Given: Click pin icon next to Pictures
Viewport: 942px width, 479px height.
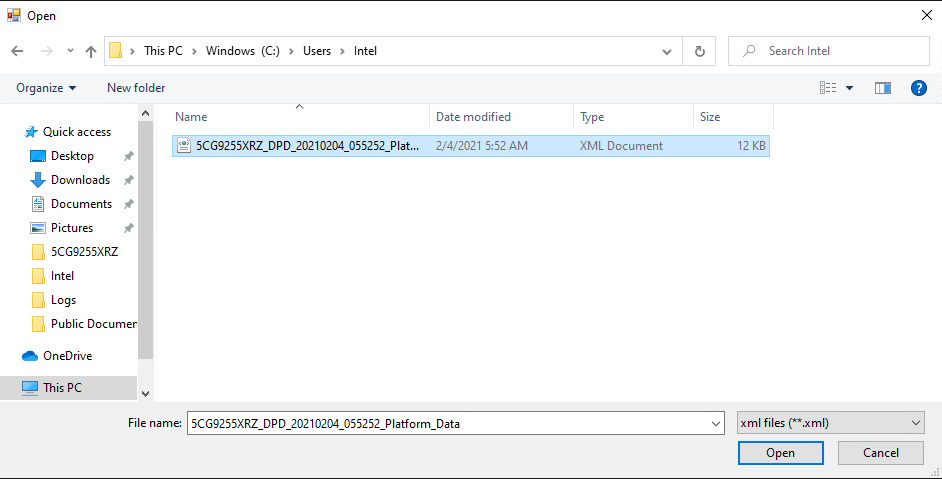Looking at the screenshot, I should pos(128,228).
